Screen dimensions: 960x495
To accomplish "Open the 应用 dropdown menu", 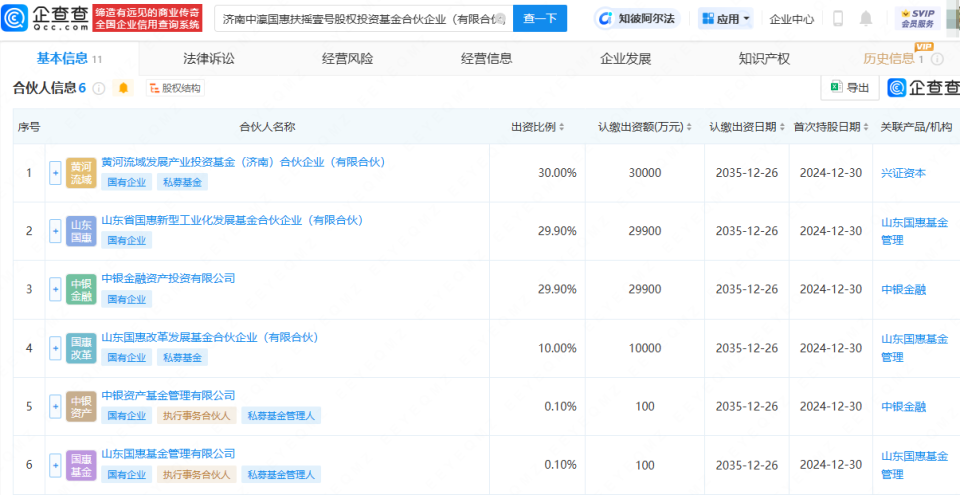I will (726, 18).
